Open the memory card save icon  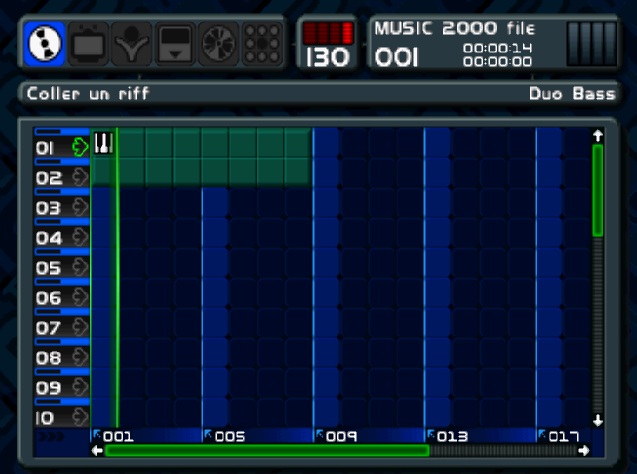175,44
